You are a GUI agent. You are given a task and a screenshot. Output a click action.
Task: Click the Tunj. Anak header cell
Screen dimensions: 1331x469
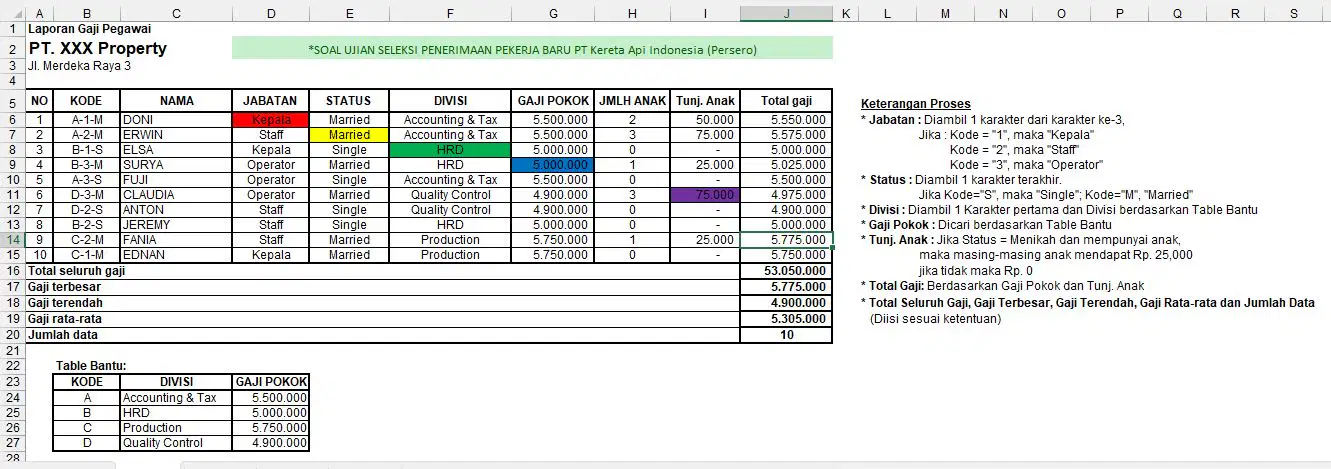[705, 101]
